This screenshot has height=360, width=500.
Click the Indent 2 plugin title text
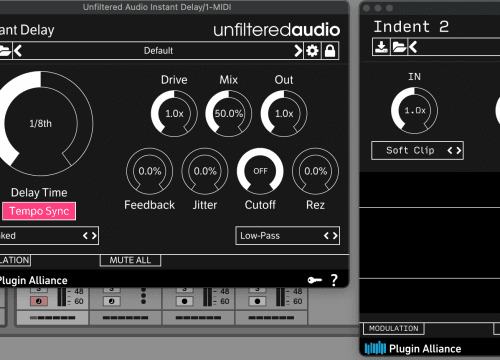[411, 27]
